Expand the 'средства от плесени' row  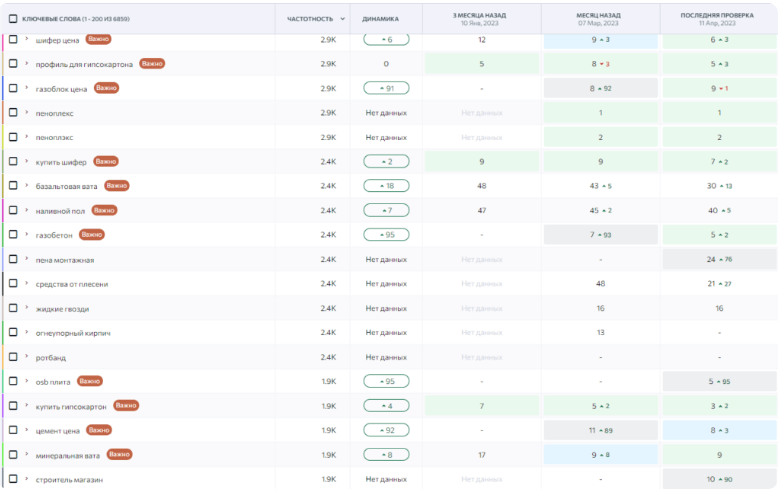click(x=27, y=283)
